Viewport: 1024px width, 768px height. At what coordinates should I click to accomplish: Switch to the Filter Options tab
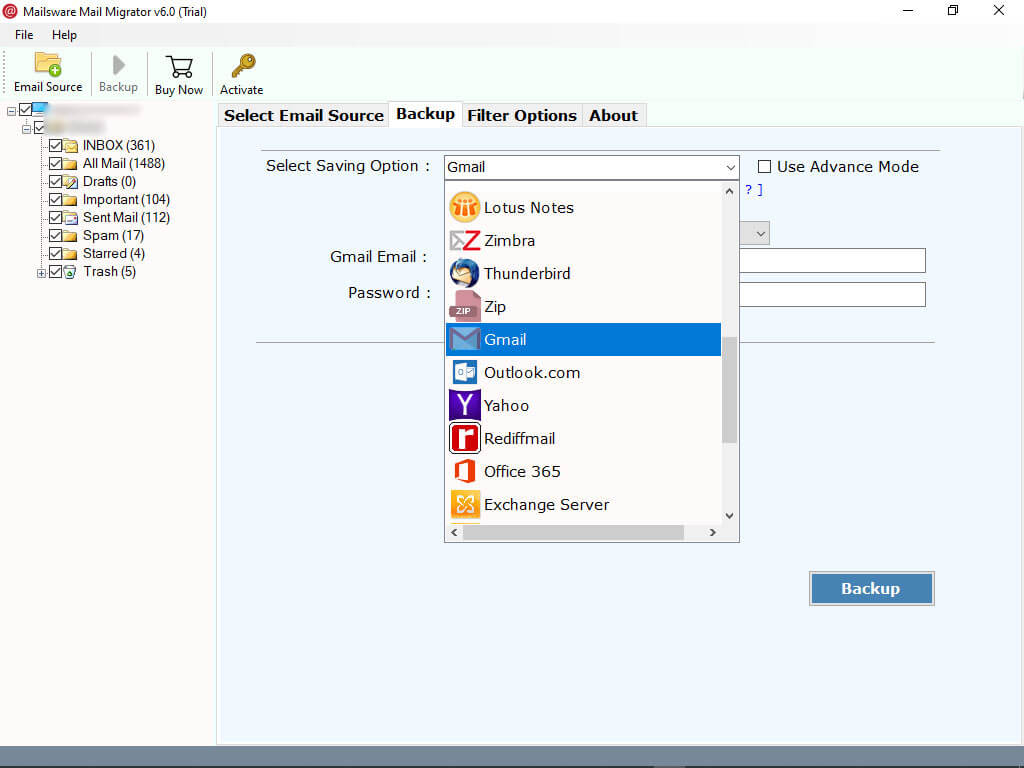pyautogui.click(x=521, y=115)
